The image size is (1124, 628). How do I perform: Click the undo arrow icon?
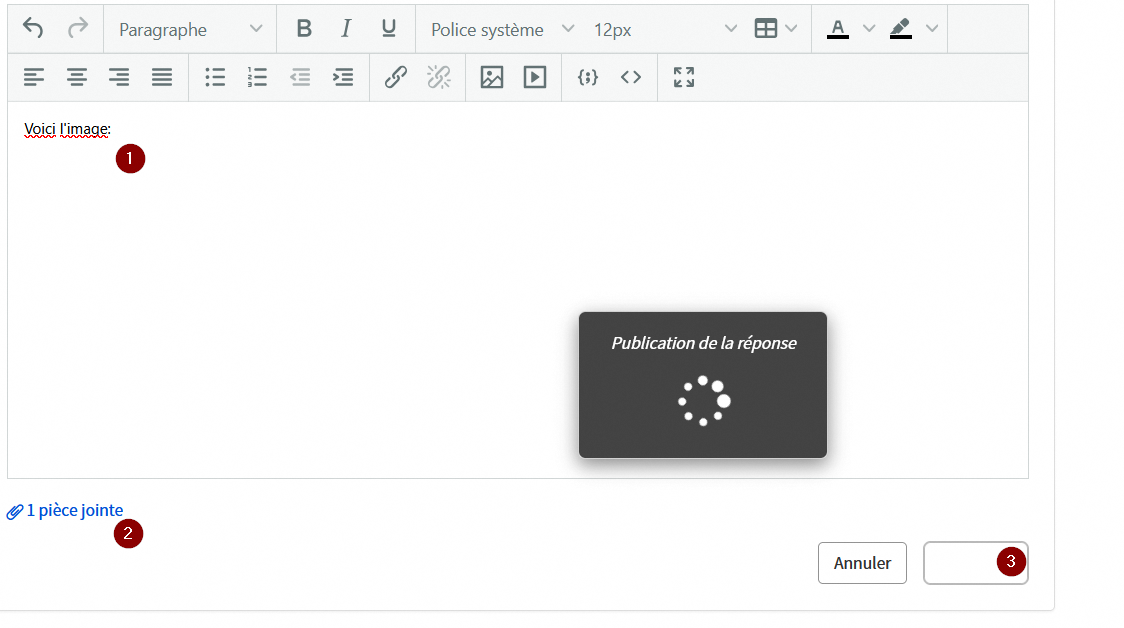pos(33,29)
